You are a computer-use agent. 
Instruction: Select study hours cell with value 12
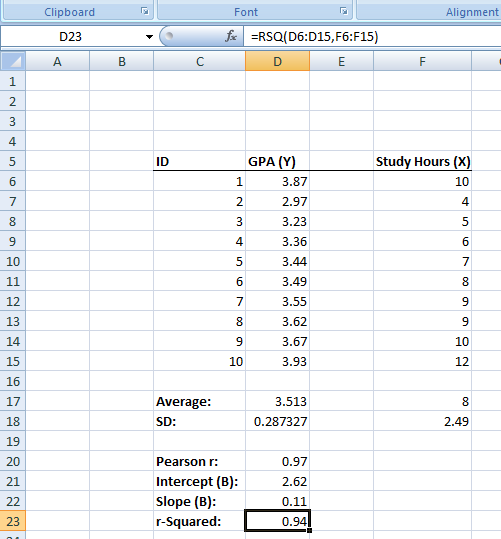tap(422, 361)
